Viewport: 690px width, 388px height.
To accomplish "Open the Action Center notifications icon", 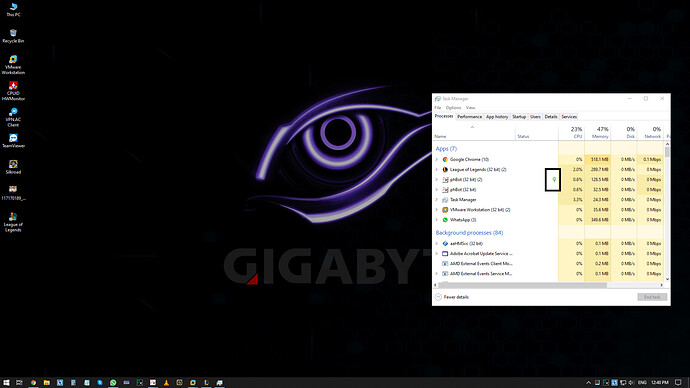I will (x=678, y=383).
